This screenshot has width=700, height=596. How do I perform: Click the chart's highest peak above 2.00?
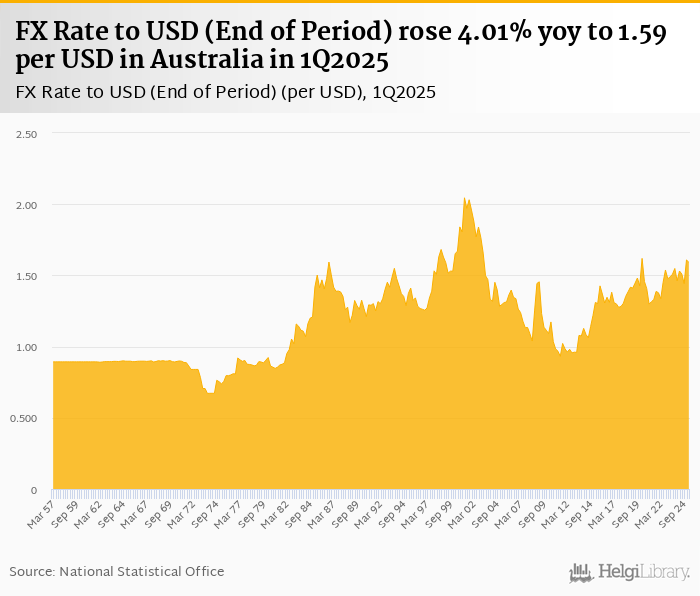[465, 199]
